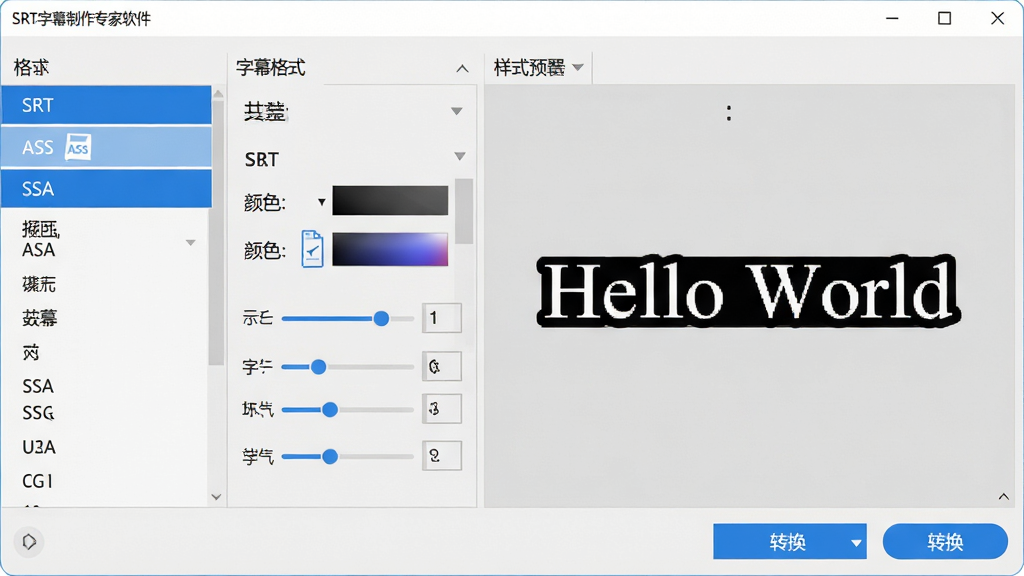Click the first slider with value 1

coord(347,319)
